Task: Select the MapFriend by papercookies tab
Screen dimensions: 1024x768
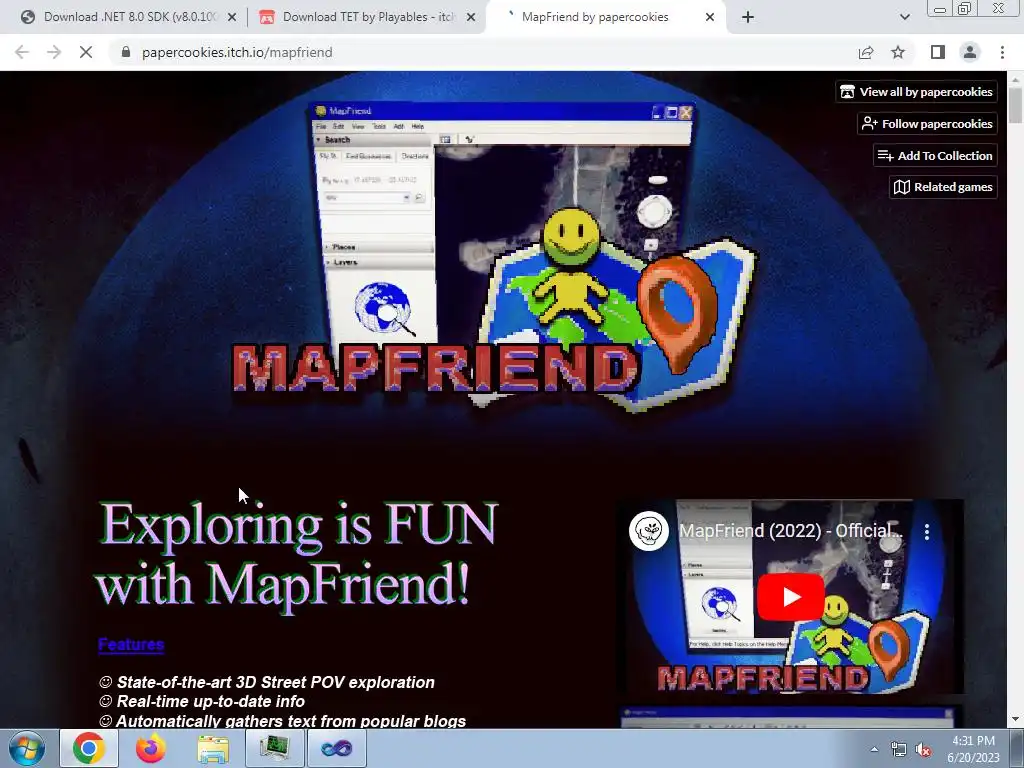Action: click(594, 17)
